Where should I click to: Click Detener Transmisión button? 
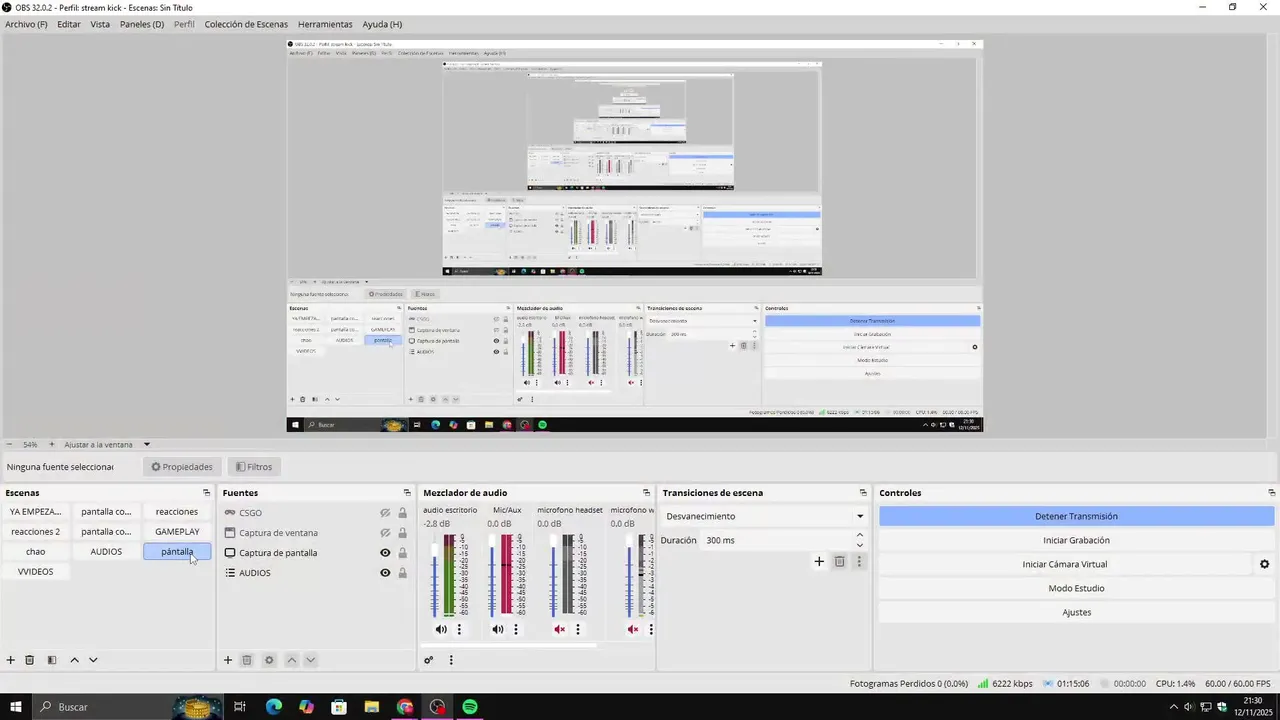[1076, 516]
